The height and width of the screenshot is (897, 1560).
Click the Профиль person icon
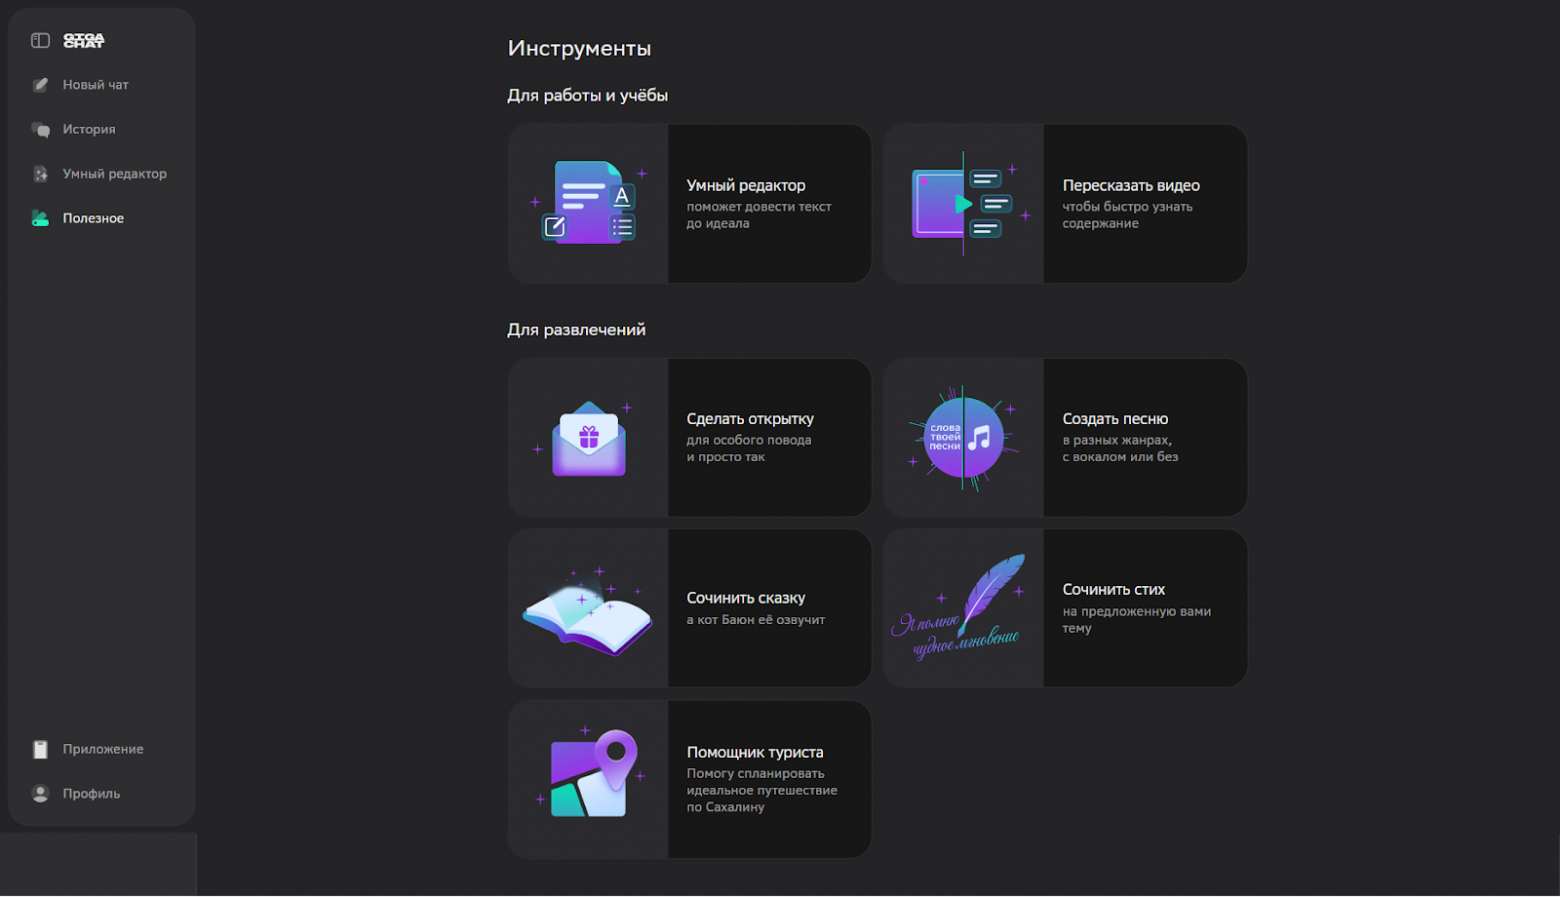[x=40, y=793]
